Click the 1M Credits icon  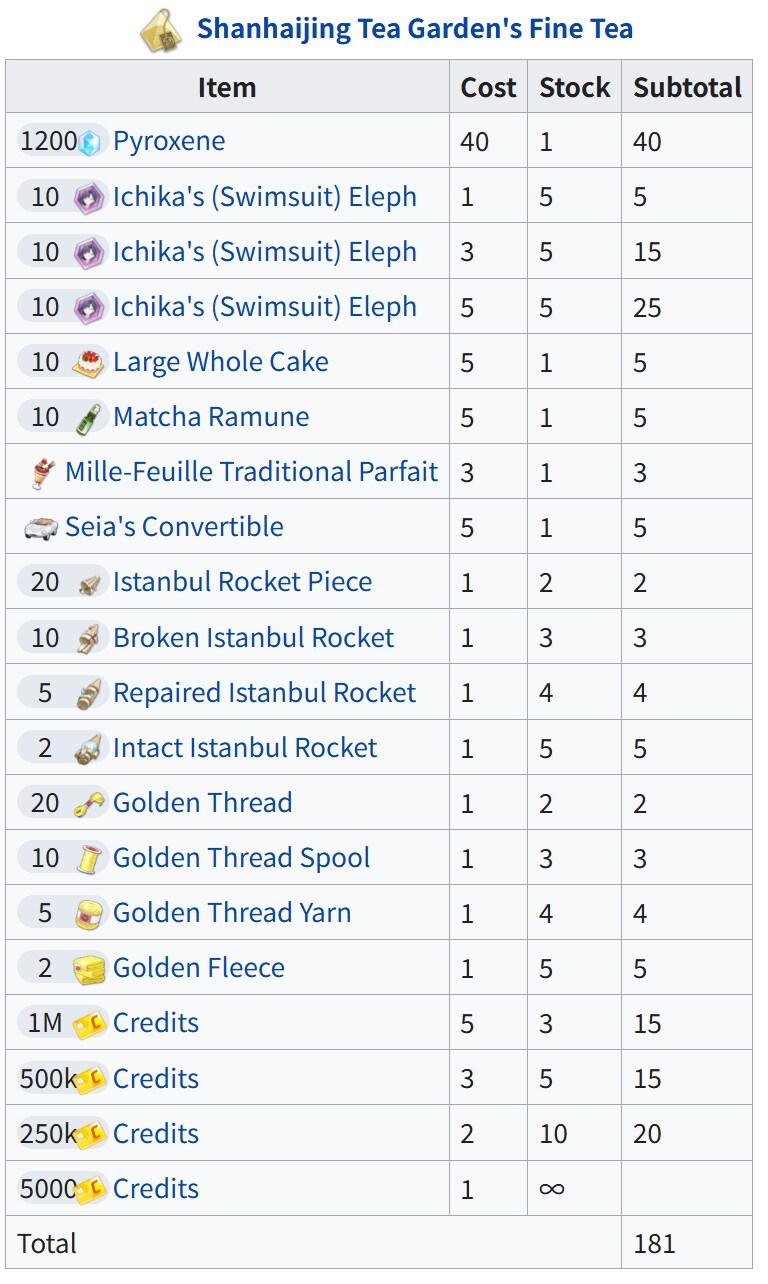pos(90,1024)
